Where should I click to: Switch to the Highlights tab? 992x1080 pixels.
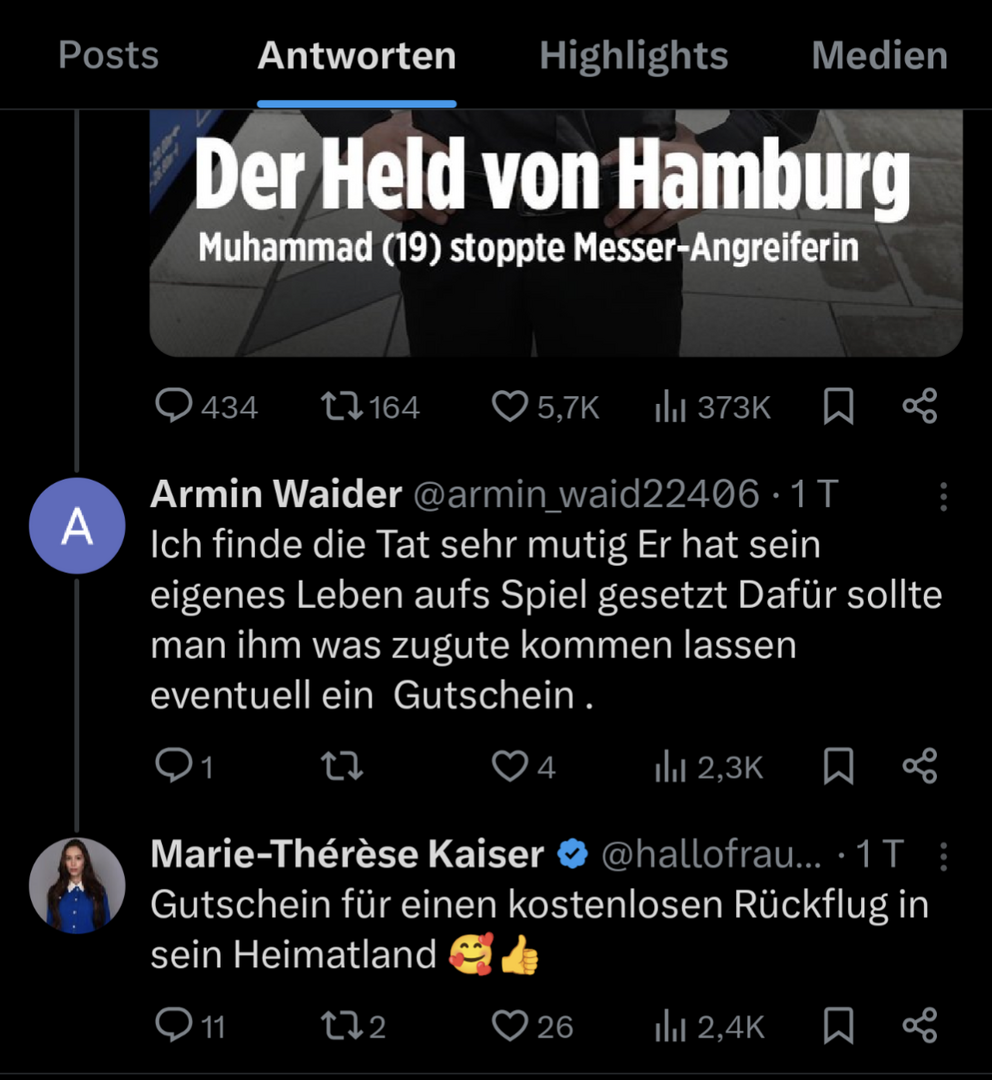[633, 55]
